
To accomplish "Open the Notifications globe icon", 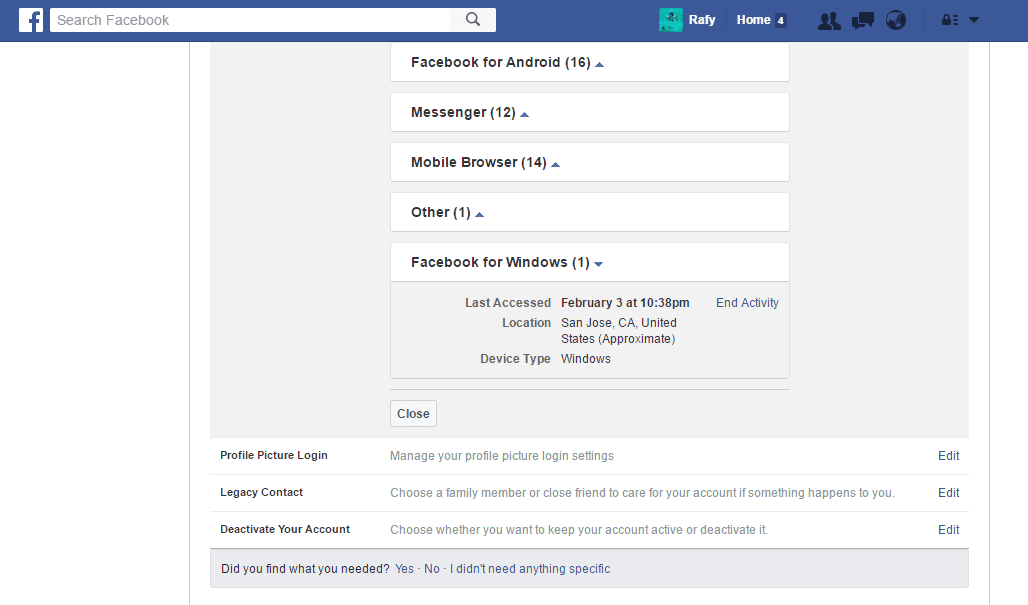I will 896,19.
